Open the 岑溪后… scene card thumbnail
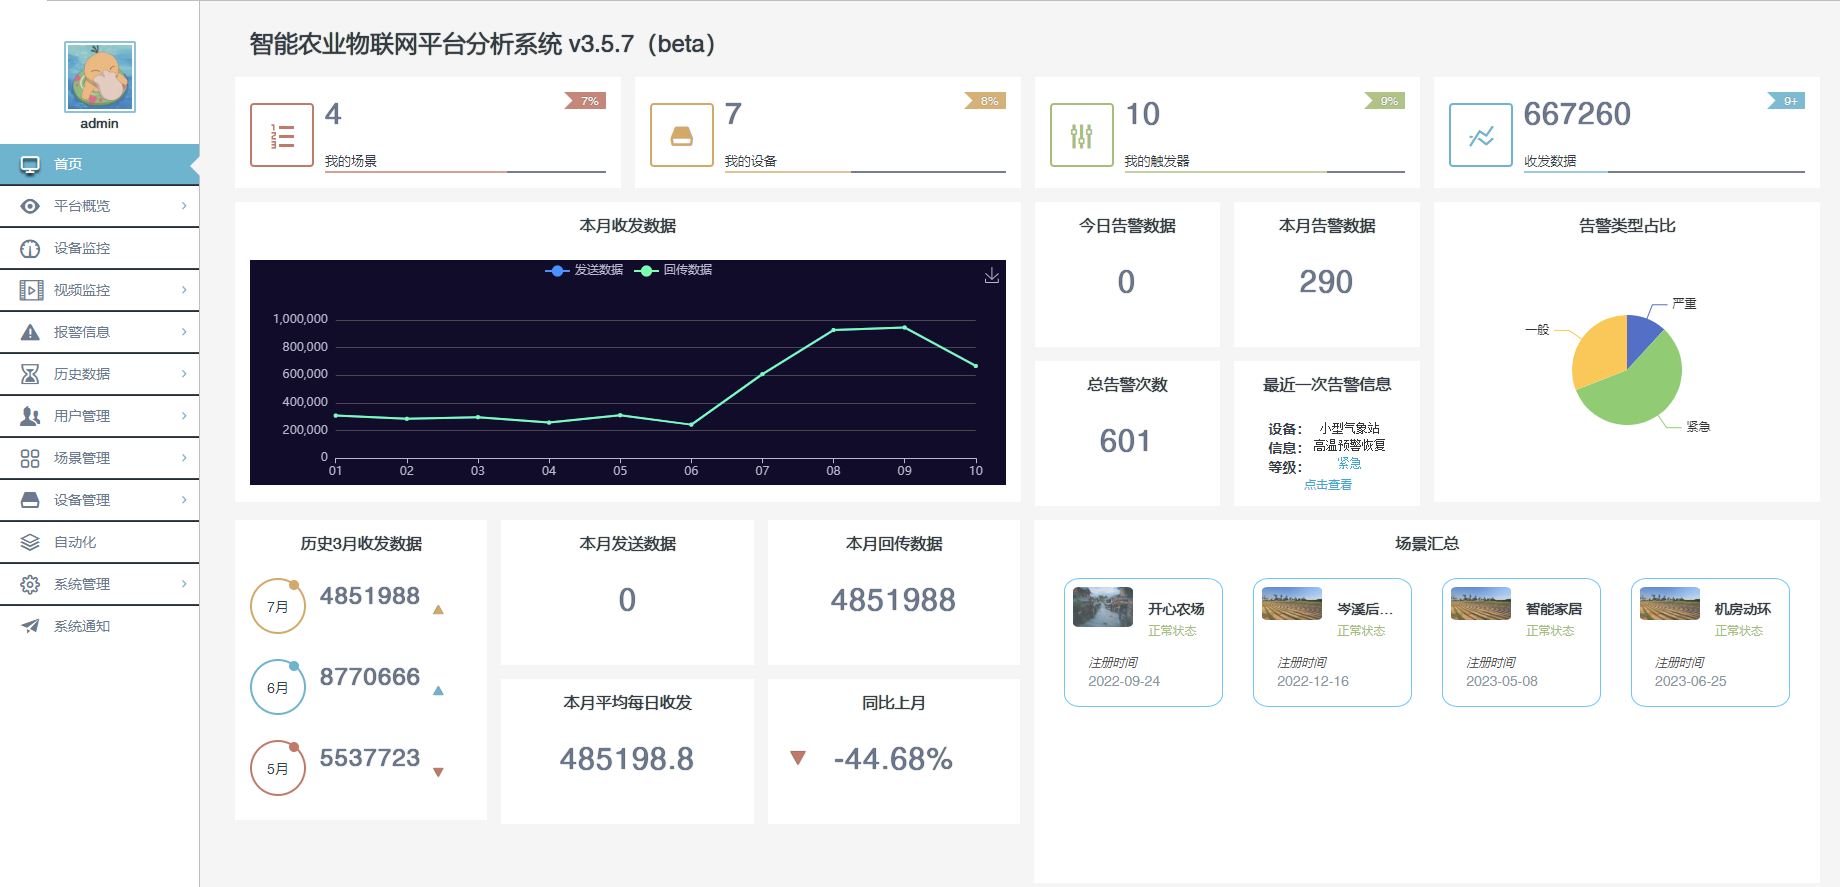 coord(1292,604)
